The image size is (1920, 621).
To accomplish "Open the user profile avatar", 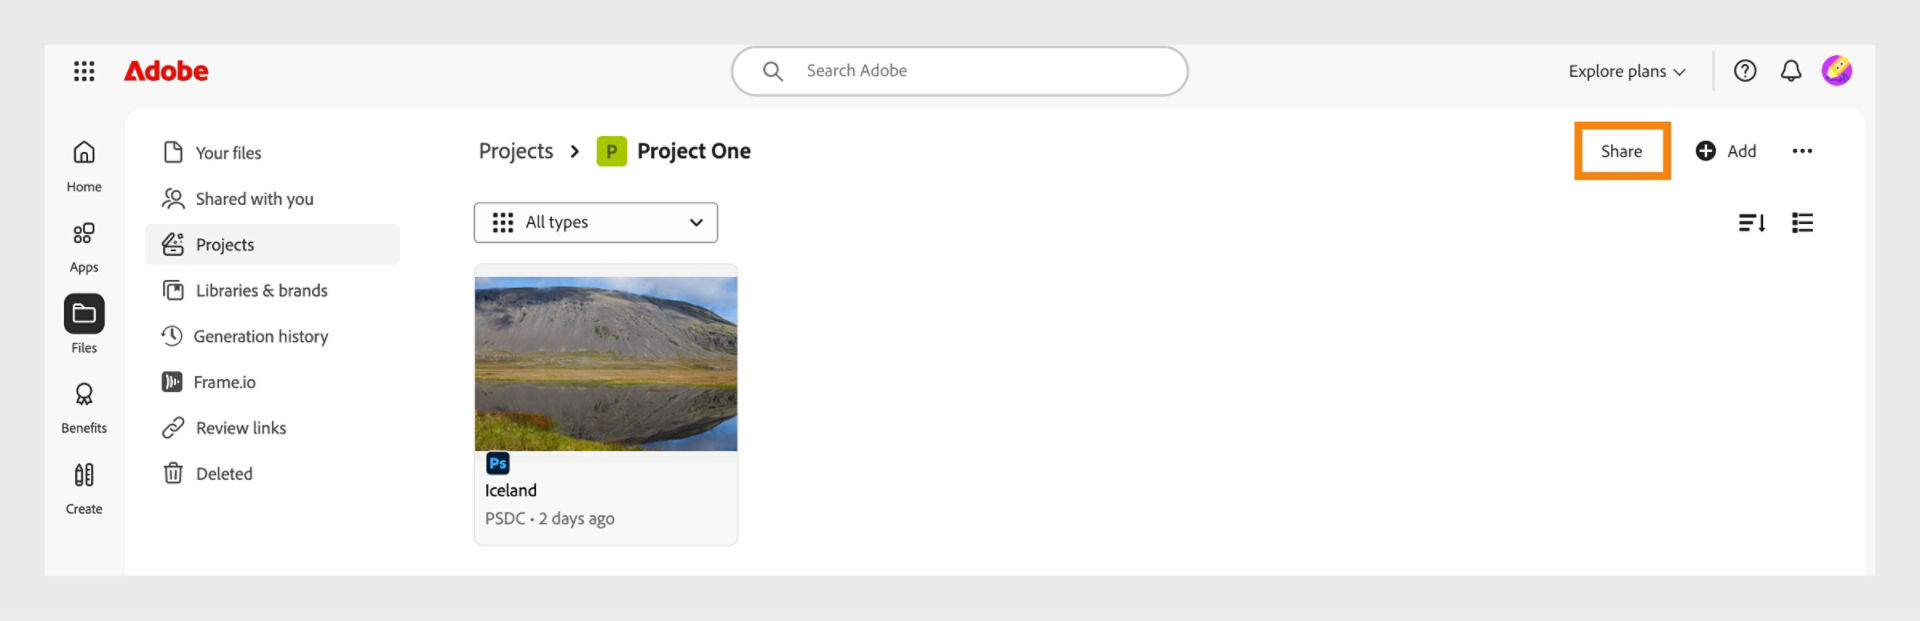I will pyautogui.click(x=1837, y=71).
